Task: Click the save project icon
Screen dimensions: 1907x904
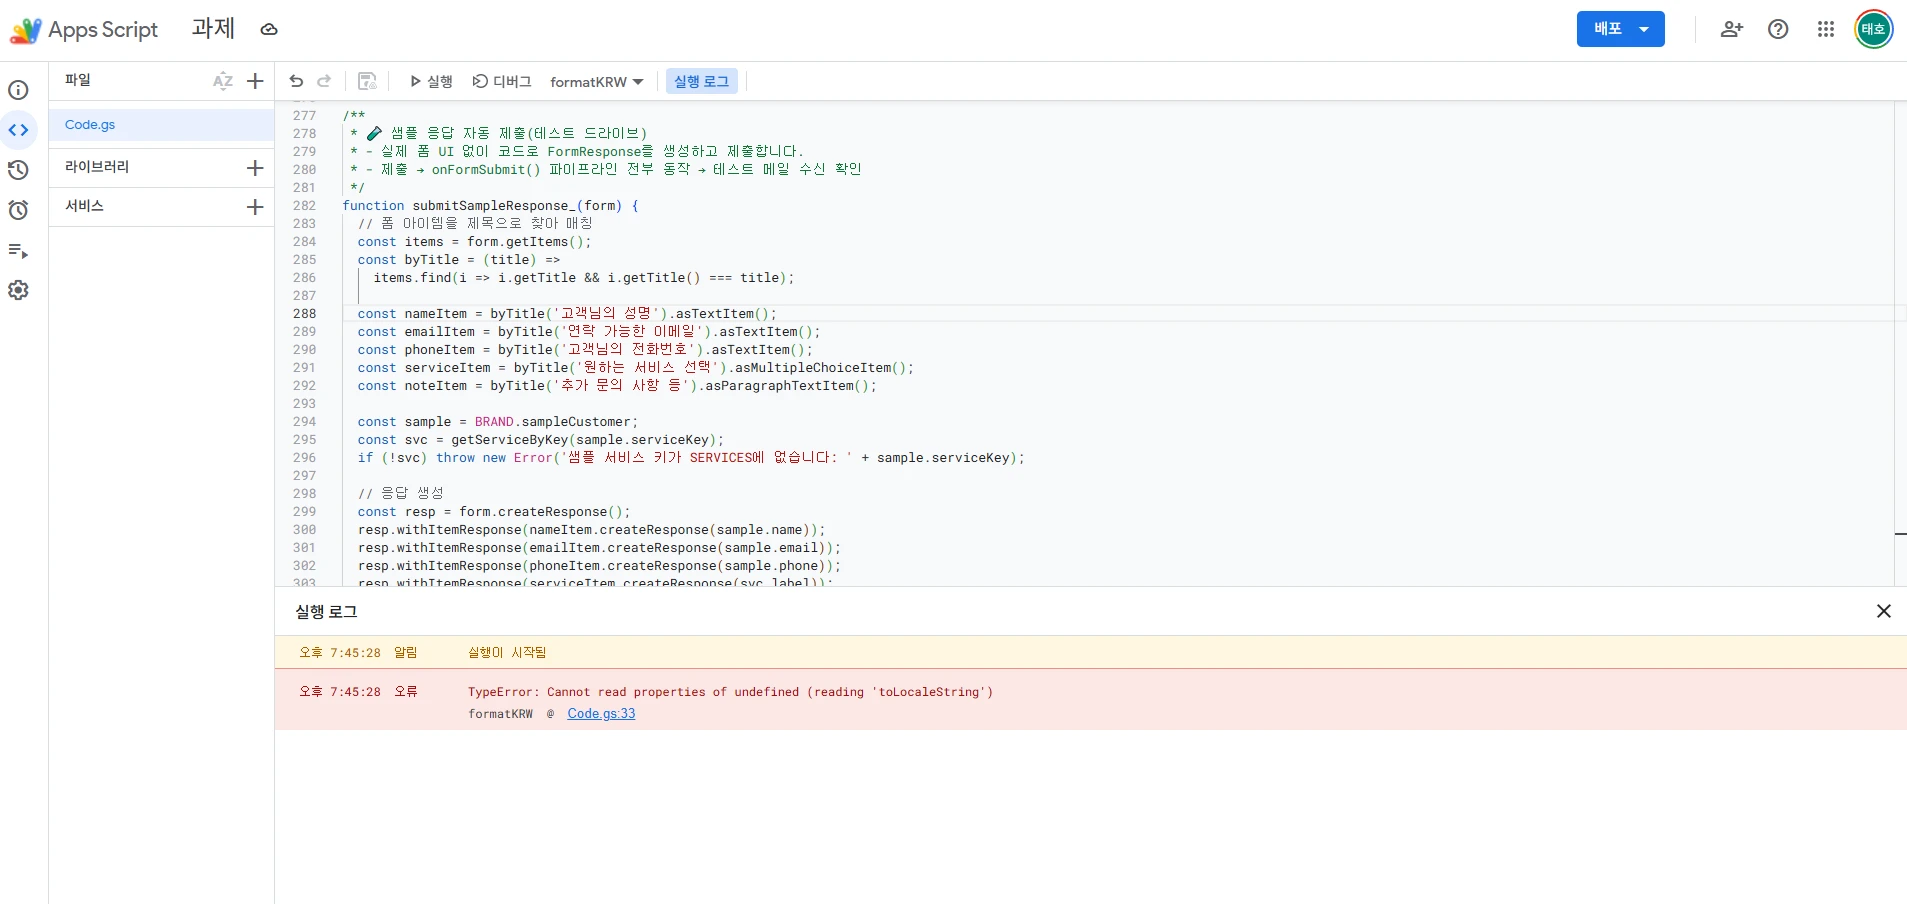Action: tap(367, 81)
